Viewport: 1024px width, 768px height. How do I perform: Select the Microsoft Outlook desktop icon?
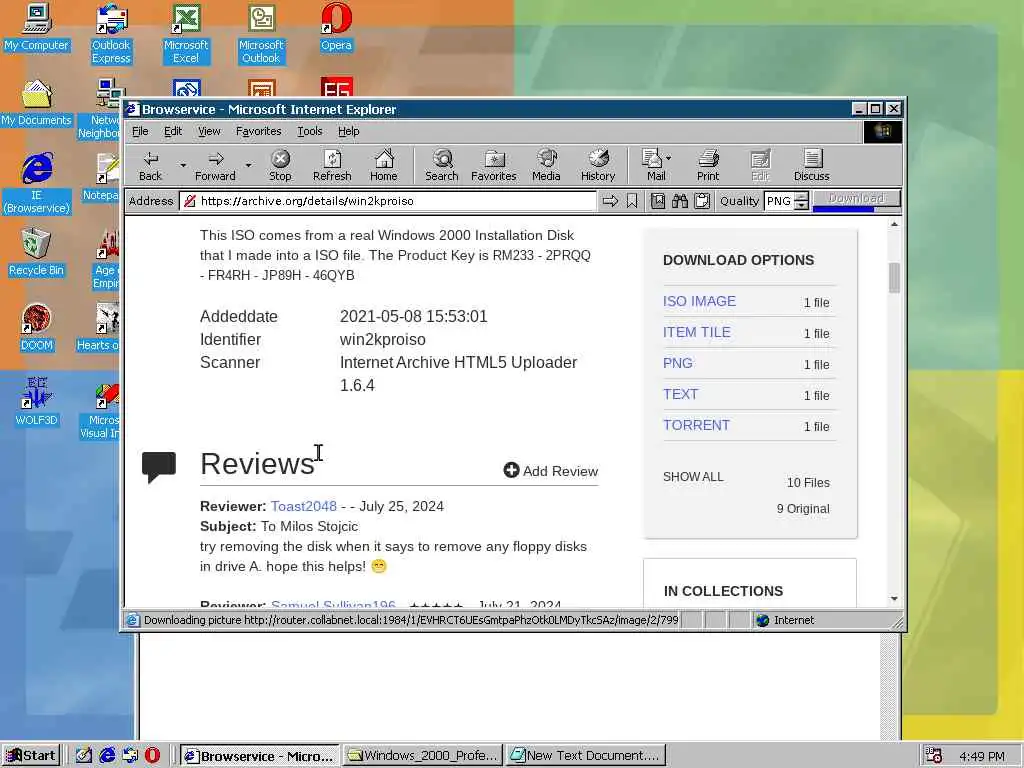tap(261, 34)
